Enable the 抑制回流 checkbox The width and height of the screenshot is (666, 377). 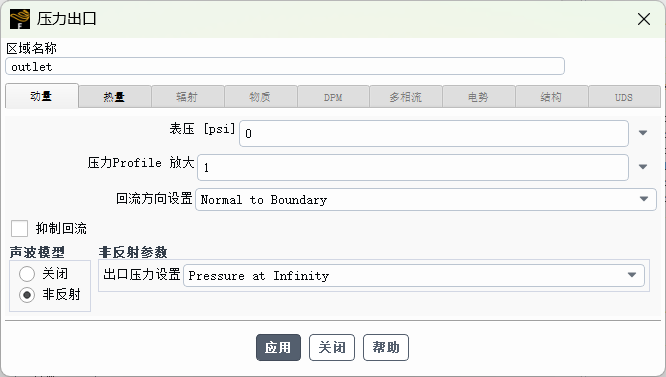pyautogui.click(x=20, y=228)
